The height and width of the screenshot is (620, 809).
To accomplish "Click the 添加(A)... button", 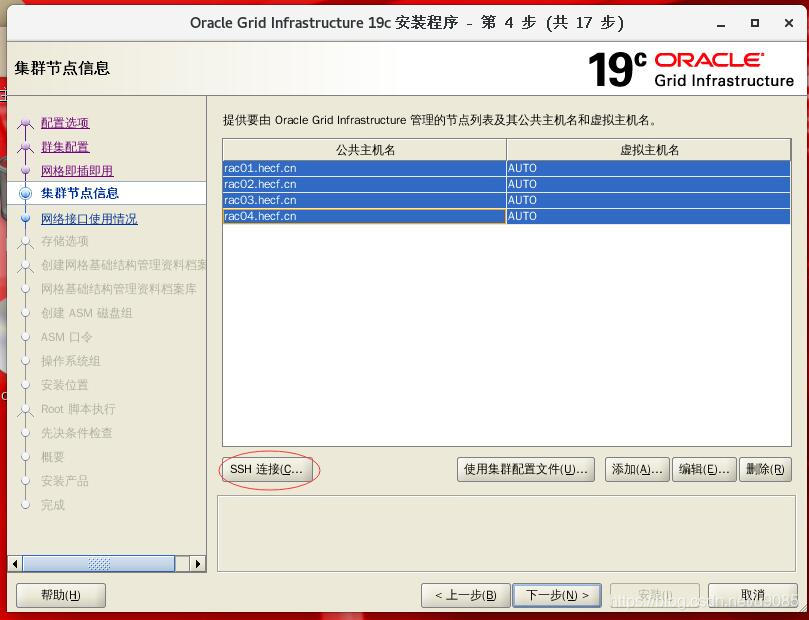I will [637, 469].
